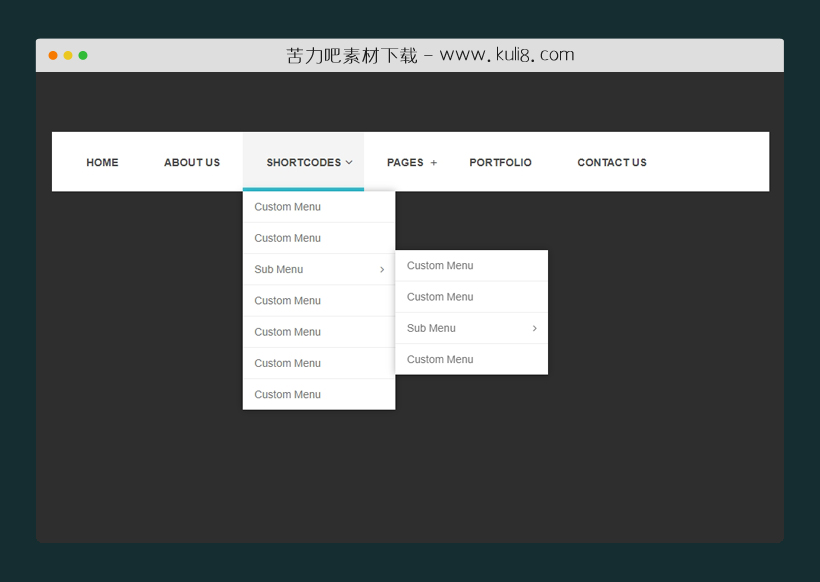This screenshot has height=582, width=820.
Task: Choose sixth item in the SHORTCODES dropdown
Action: click(x=288, y=363)
